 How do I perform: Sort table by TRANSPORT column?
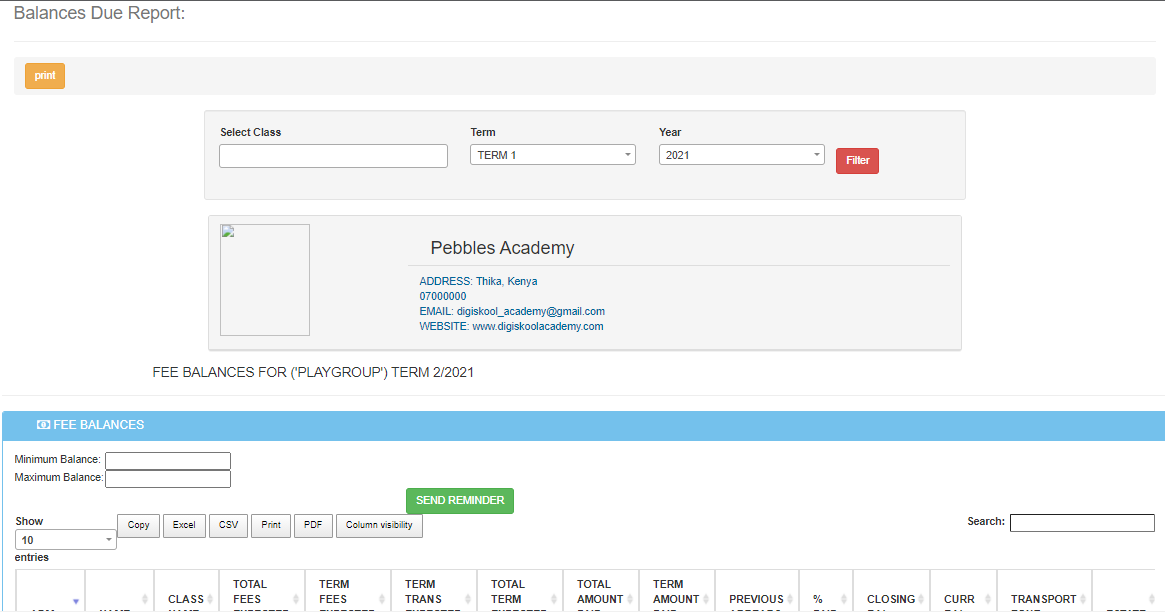click(x=1043, y=599)
